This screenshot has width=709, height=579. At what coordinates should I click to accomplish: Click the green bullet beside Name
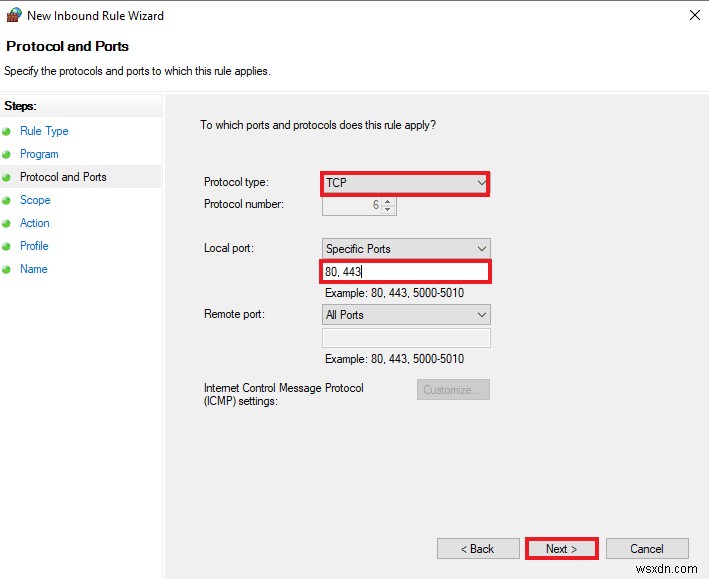(6, 270)
